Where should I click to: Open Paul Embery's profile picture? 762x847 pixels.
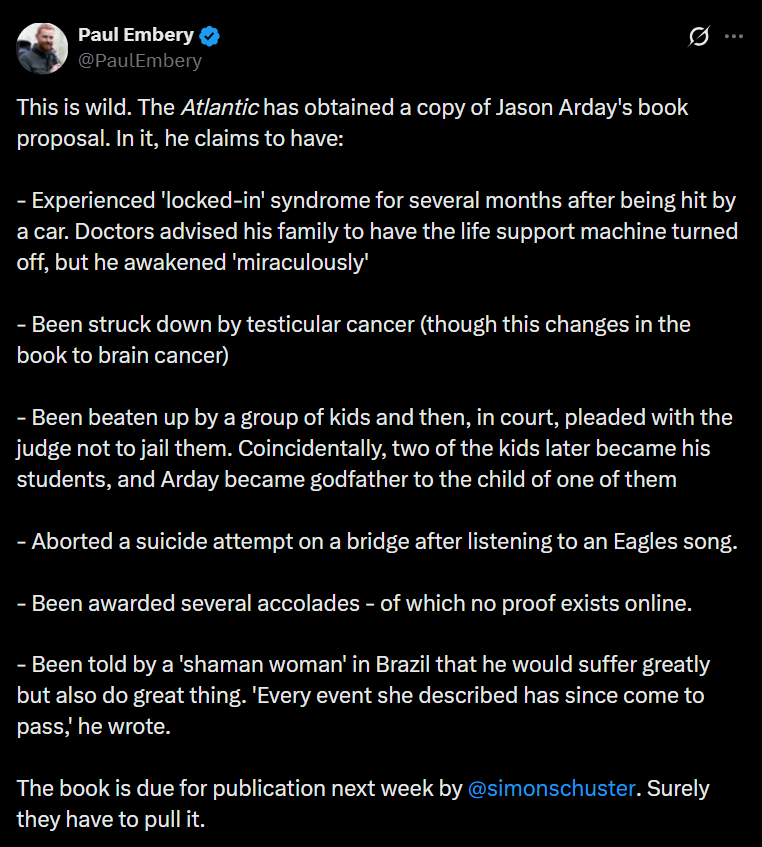click(42, 48)
